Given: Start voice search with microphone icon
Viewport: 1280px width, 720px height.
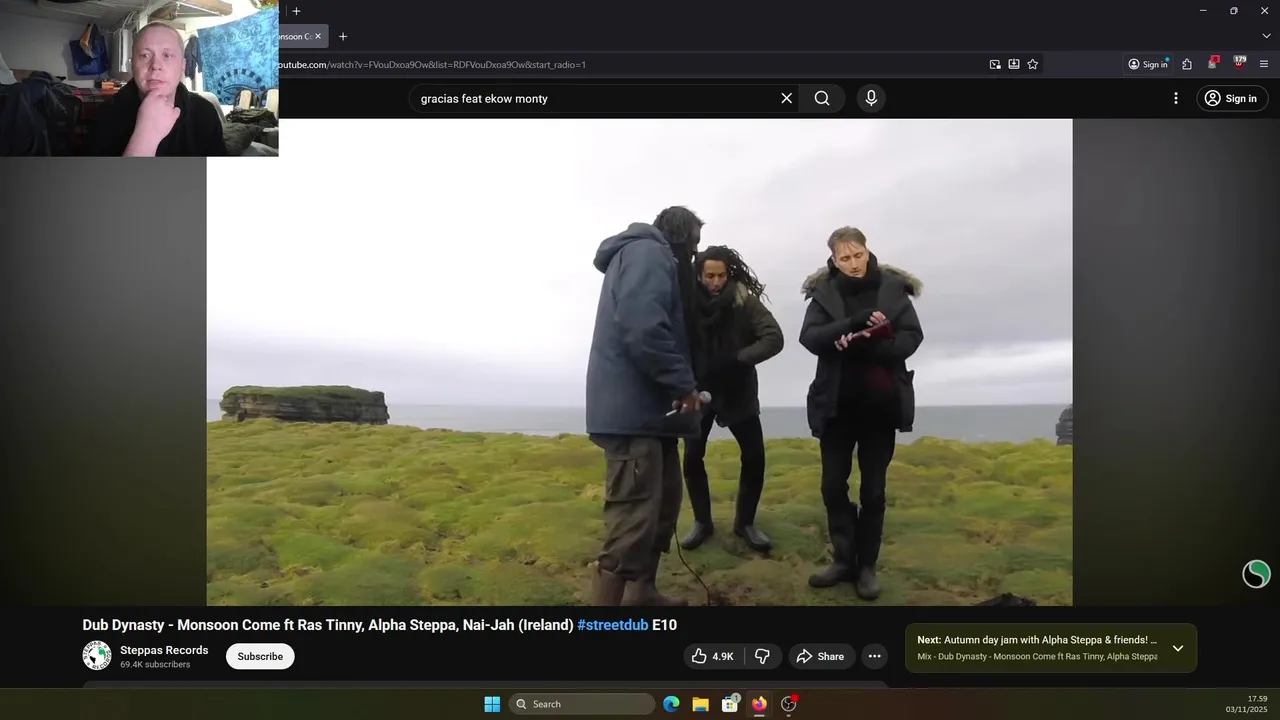Looking at the screenshot, I should [871, 98].
